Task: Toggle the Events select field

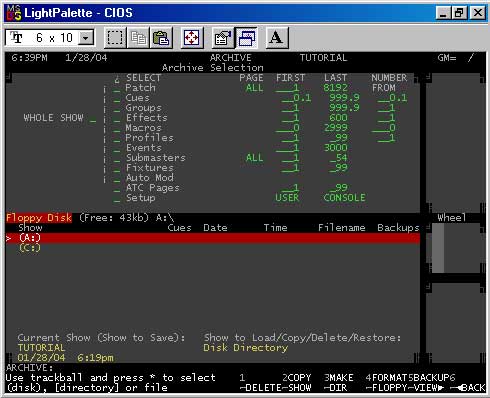Action: point(116,149)
